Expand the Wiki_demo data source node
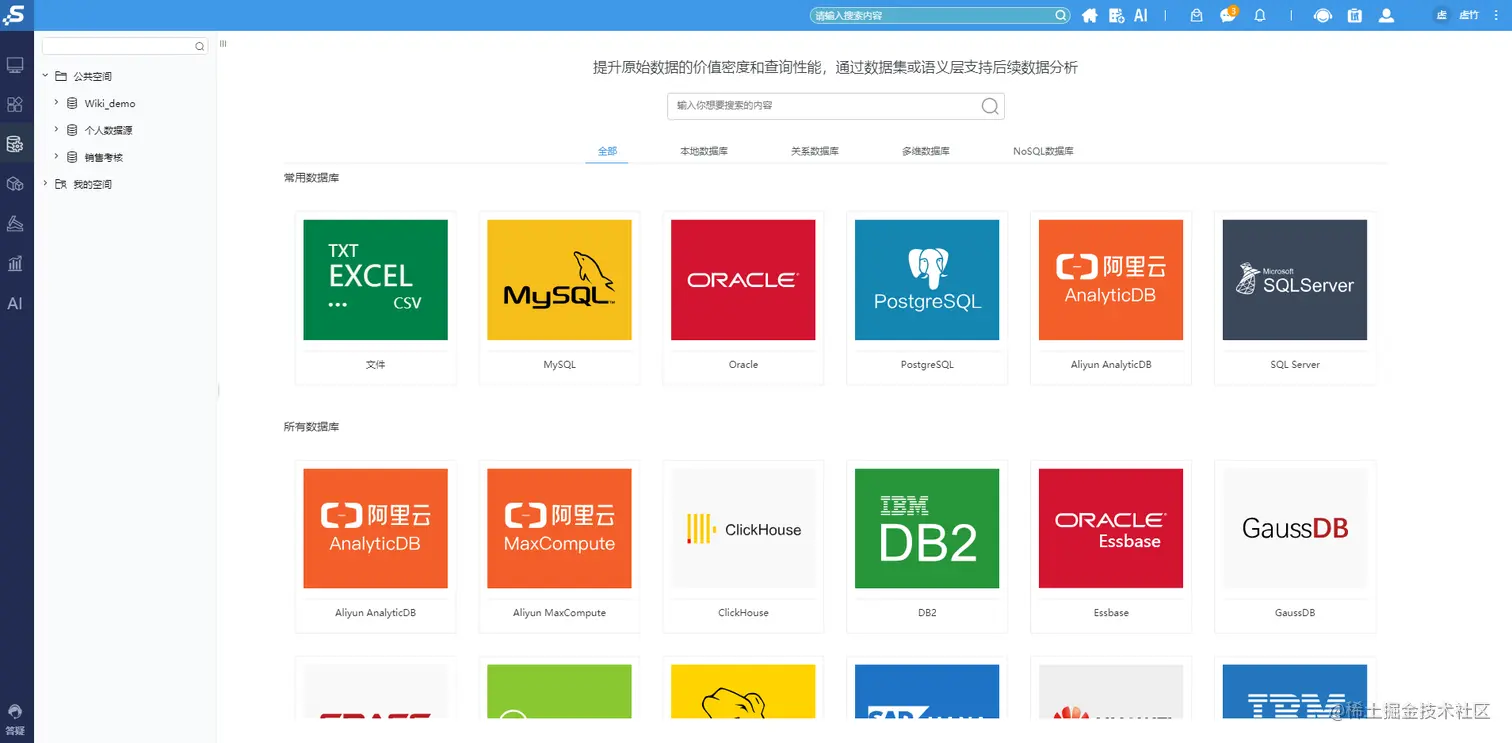 (x=57, y=102)
